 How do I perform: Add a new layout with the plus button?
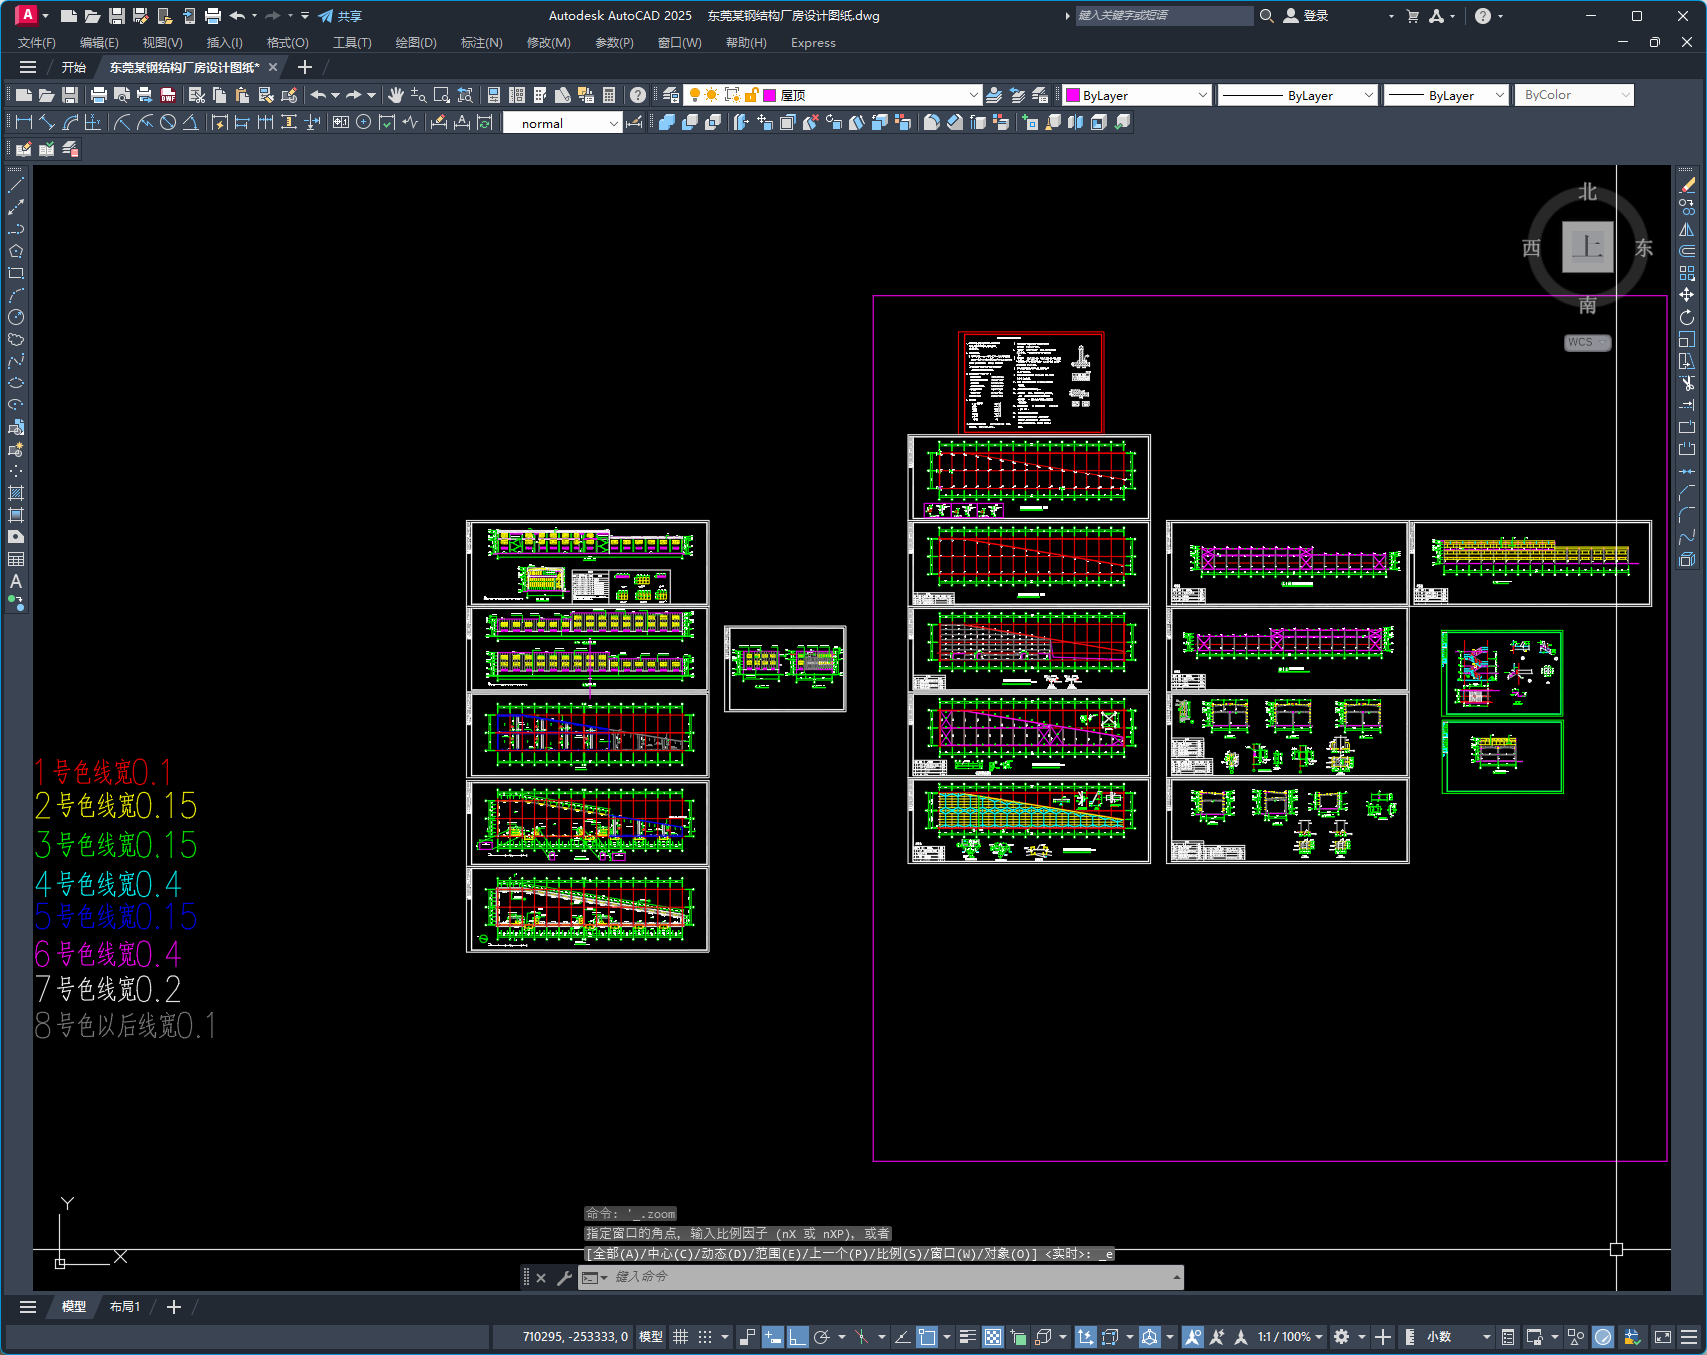[x=174, y=1307]
